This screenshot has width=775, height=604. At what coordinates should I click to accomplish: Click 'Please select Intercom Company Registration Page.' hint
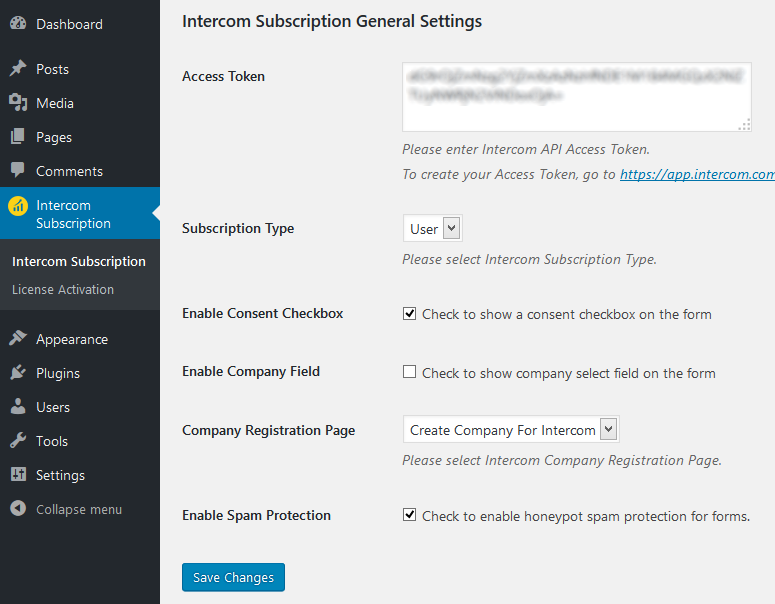click(562, 461)
